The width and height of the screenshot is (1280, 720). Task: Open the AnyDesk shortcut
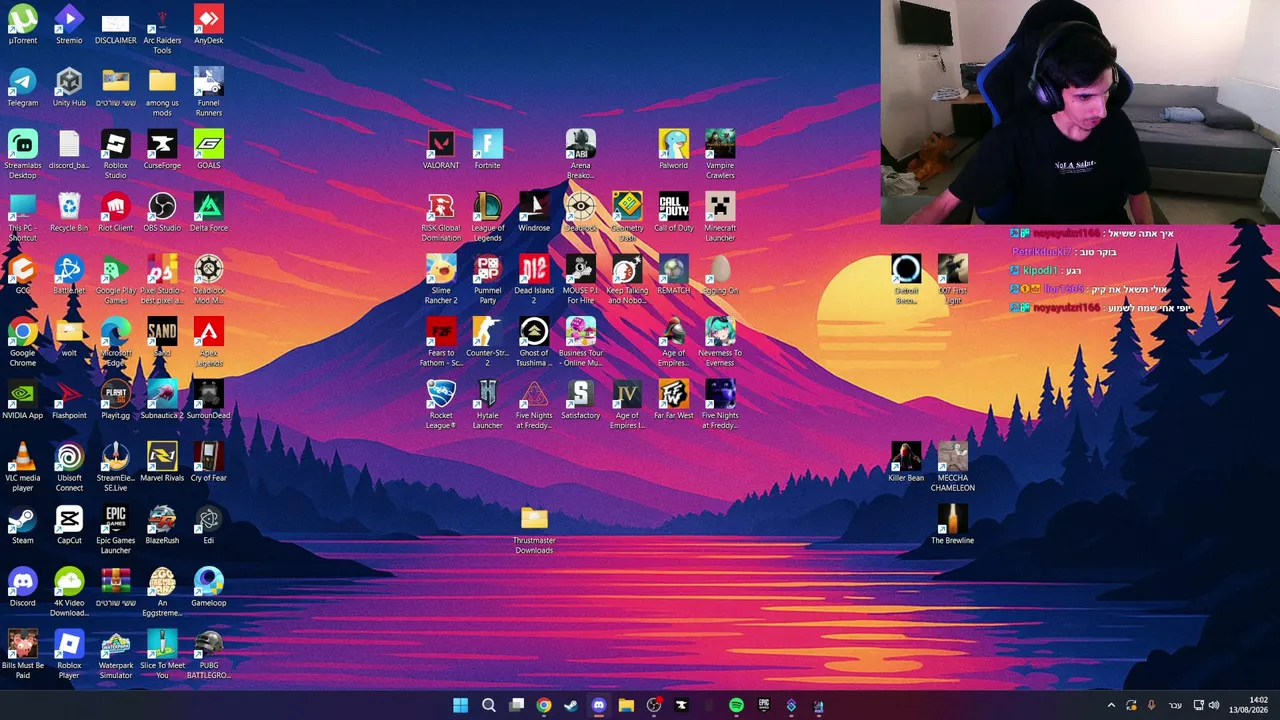click(x=208, y=26)
